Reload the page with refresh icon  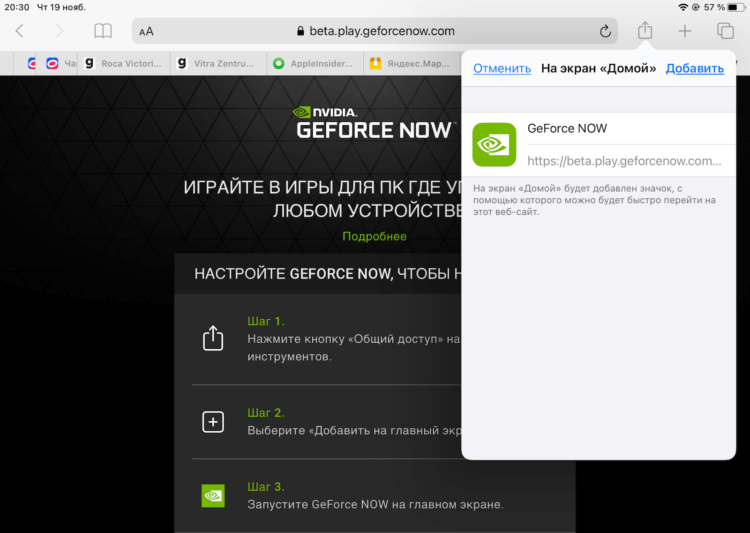pos(605,31)
